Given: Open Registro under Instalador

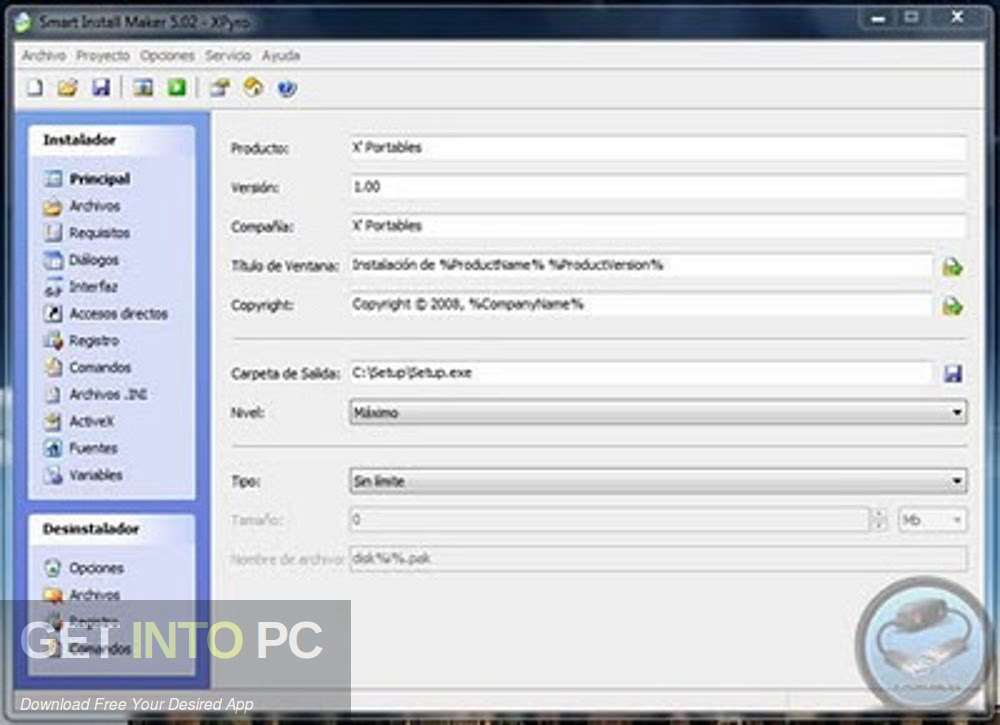Looking at the screenshot, I should point(81,341).
